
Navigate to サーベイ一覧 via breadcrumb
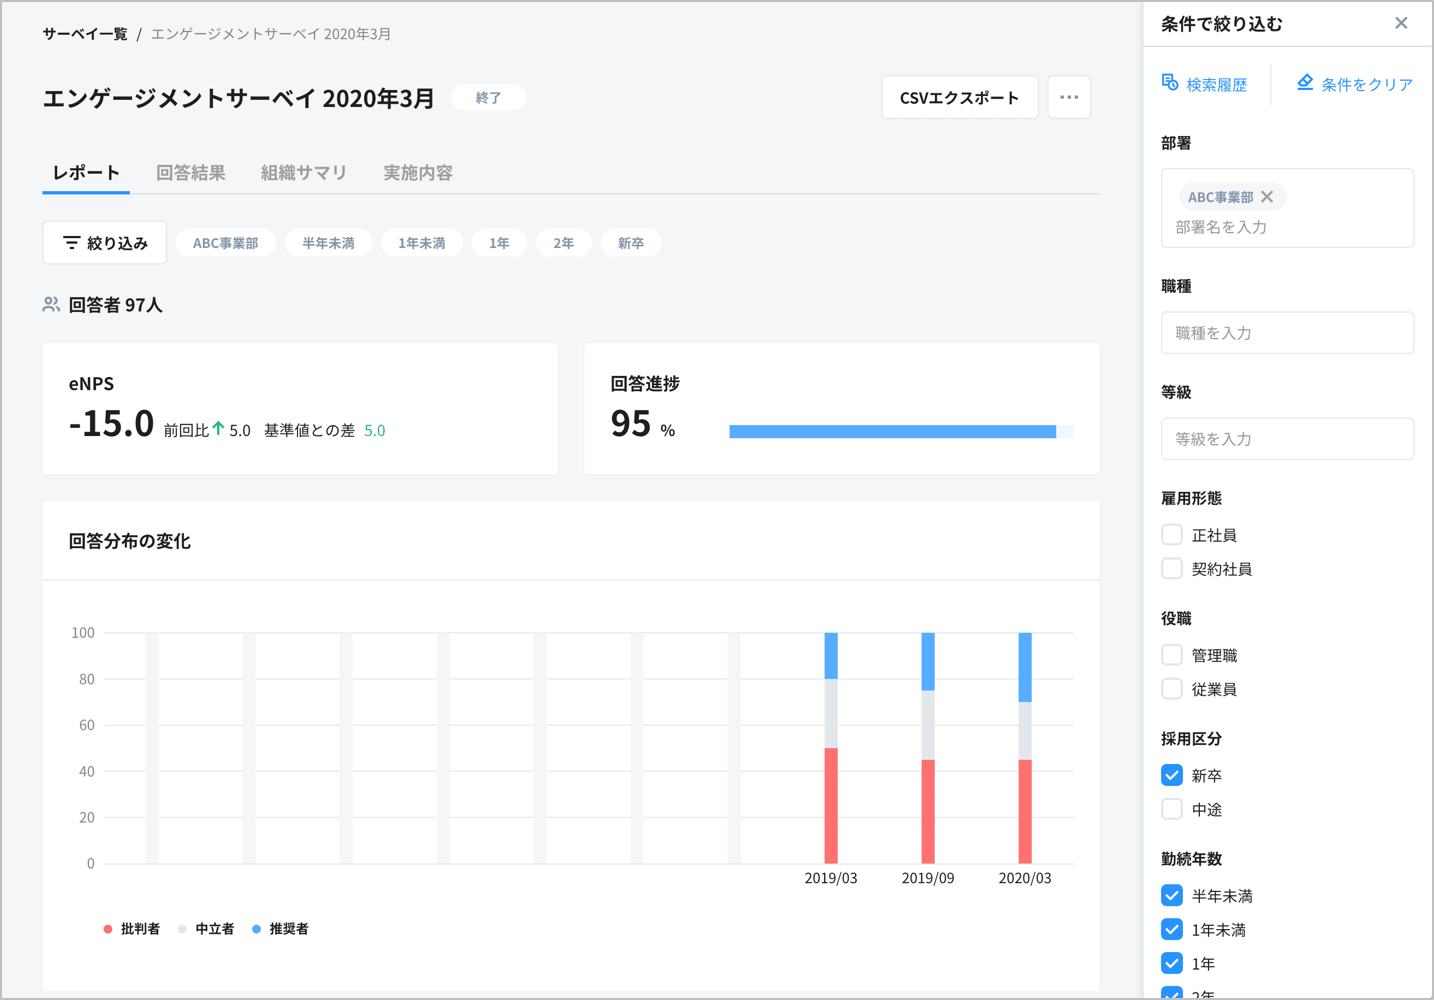(x=83, y=33)
